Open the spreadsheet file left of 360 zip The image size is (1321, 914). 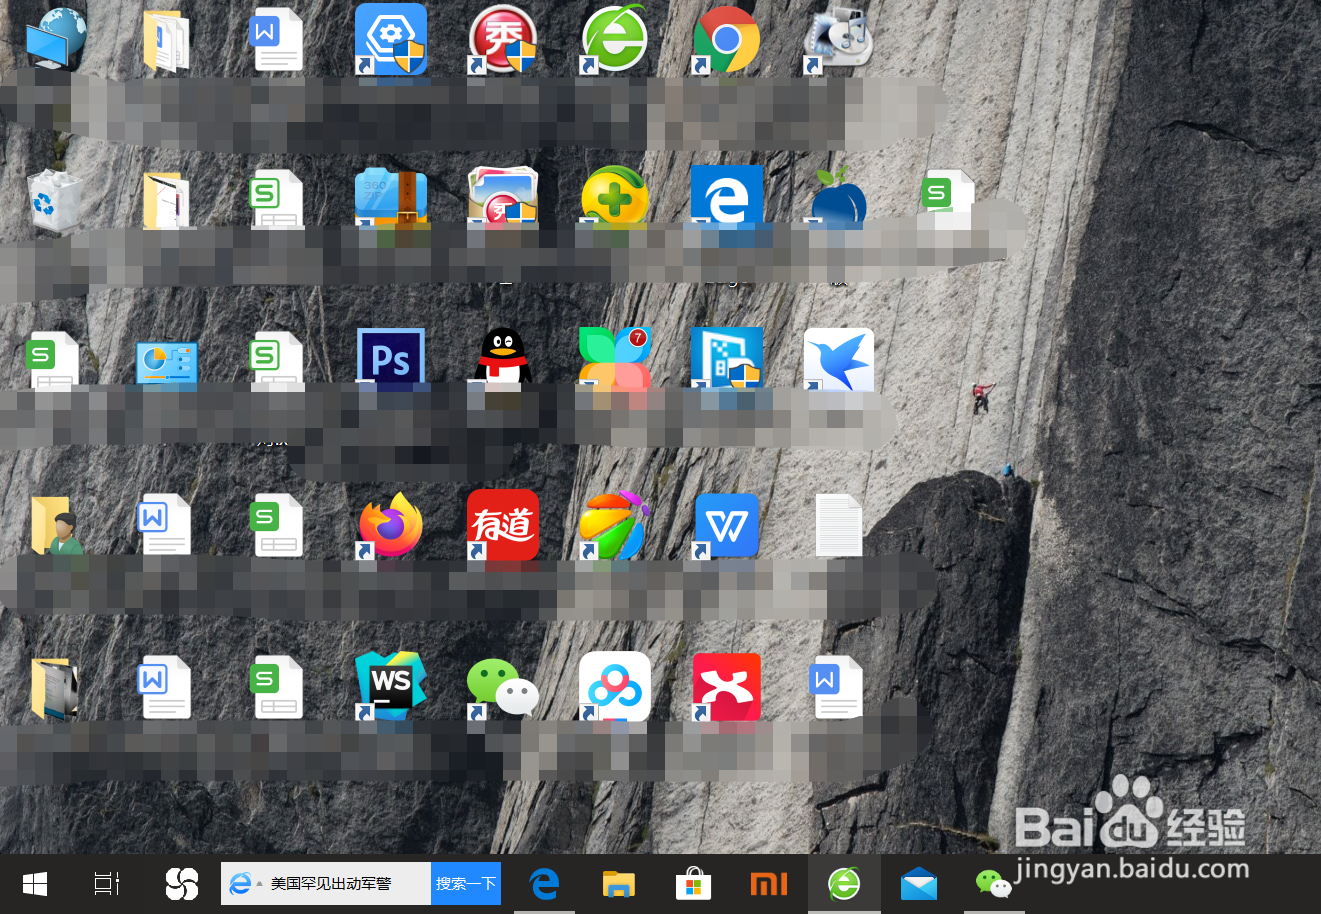[276, 200]
